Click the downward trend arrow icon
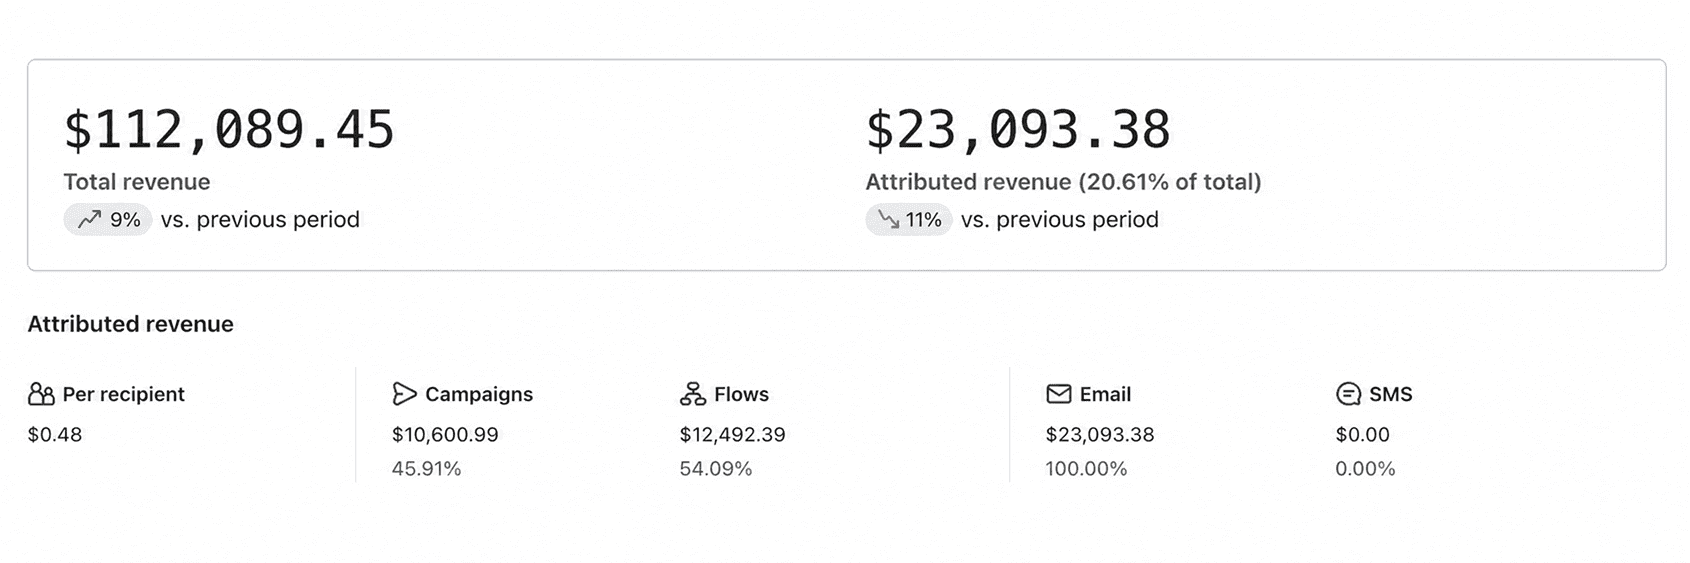 [x=888, y=219]
